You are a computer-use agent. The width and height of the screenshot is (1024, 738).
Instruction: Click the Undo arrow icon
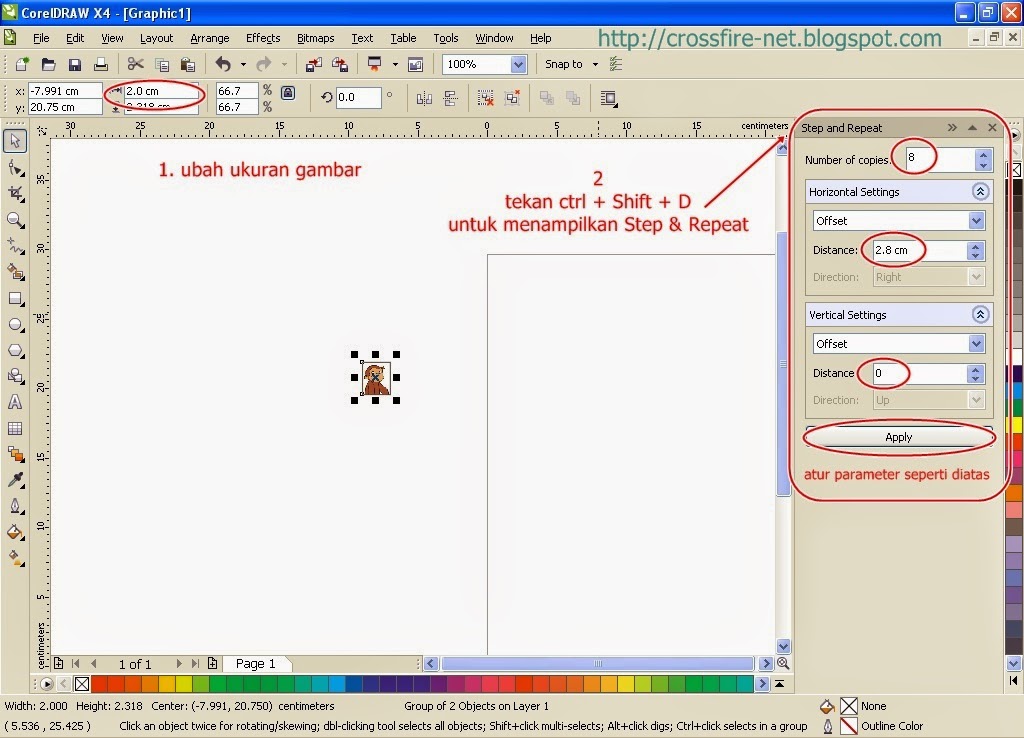click(x=223, y=64)
